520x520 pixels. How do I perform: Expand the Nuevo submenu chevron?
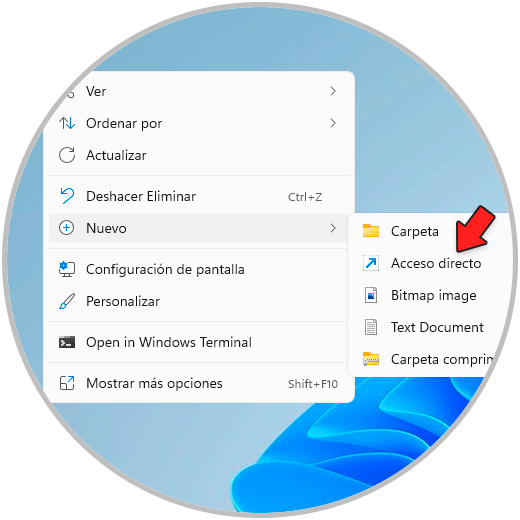(333, 228)
